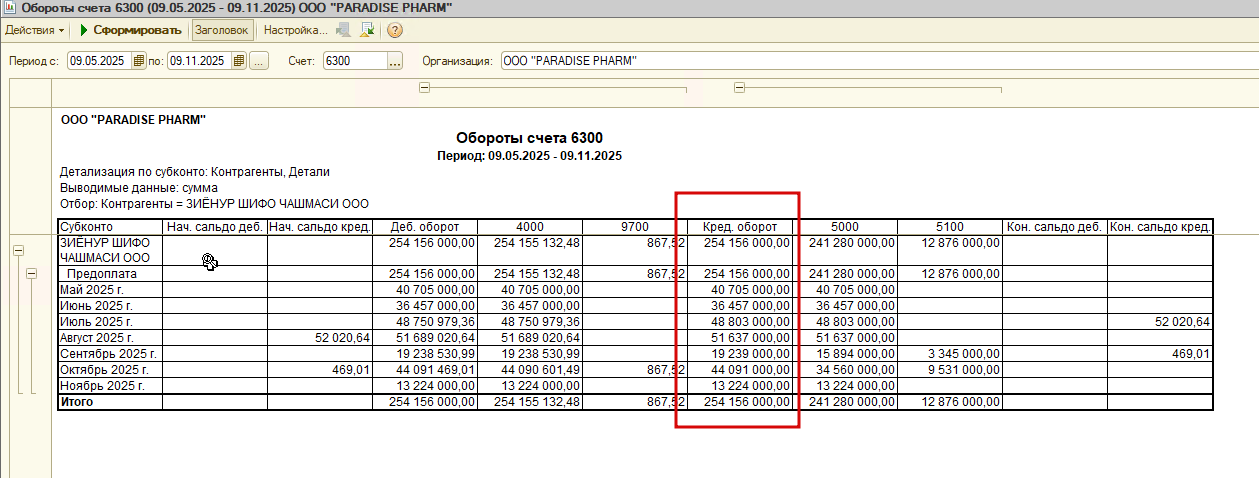Screen dimensions: 1259x478
Task: Click the Сентябрь 2025 г. row label
Action: (x=106, y=354)
